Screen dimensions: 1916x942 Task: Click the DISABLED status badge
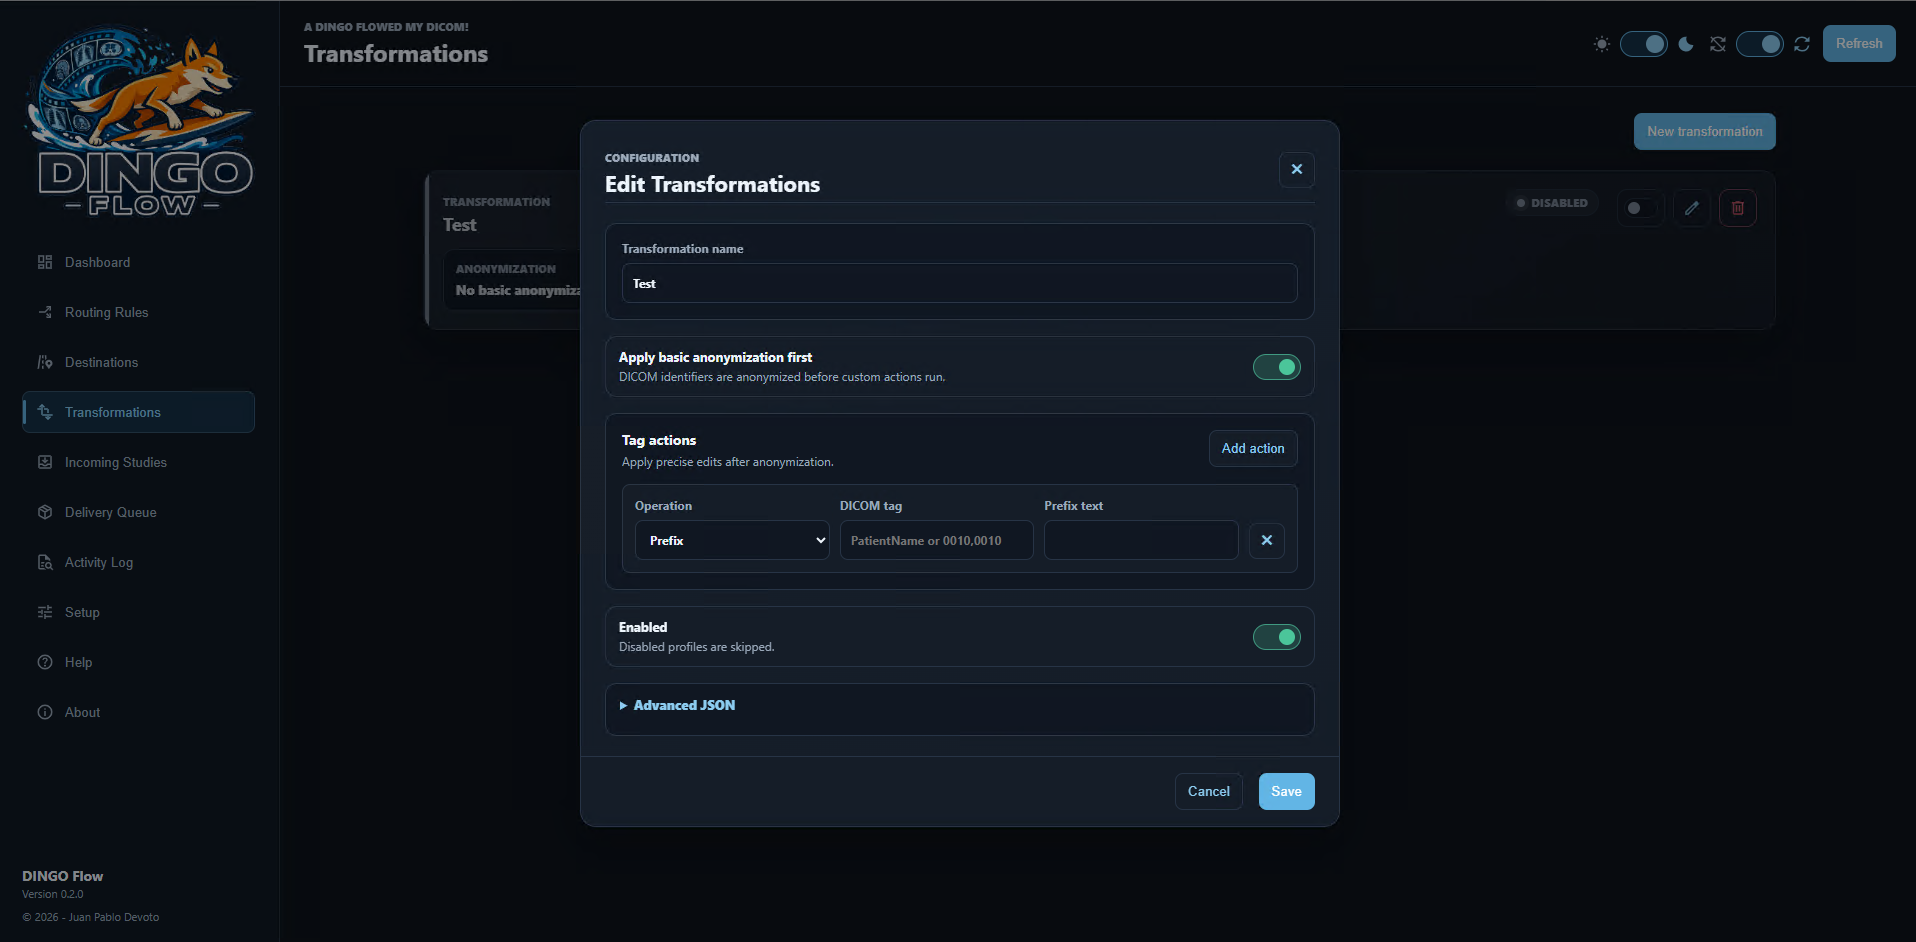coord(1552,203)
